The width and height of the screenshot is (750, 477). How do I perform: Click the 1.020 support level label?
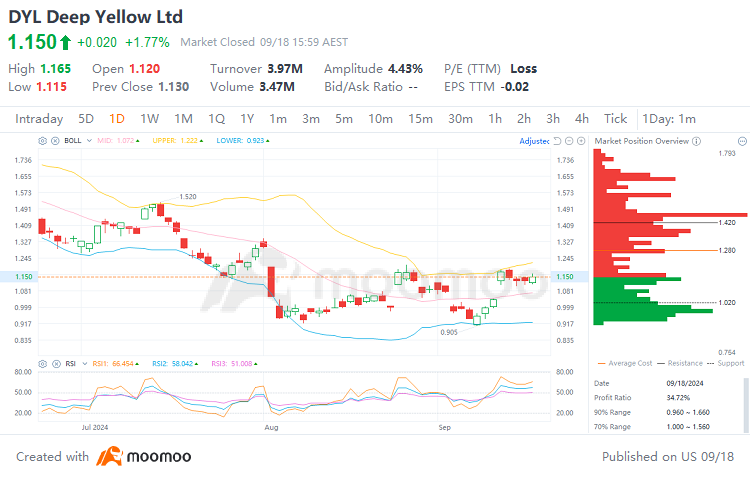point(727,302)
